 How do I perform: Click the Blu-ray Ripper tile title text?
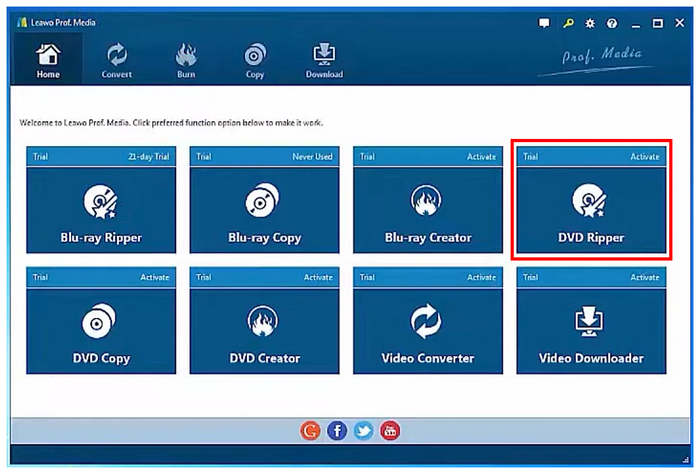point(101,238)
